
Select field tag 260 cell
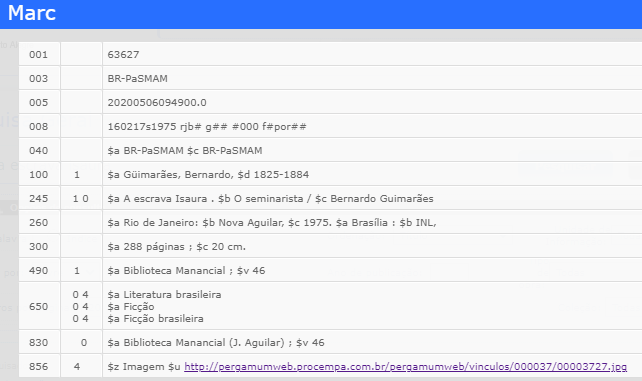point(38,223)
